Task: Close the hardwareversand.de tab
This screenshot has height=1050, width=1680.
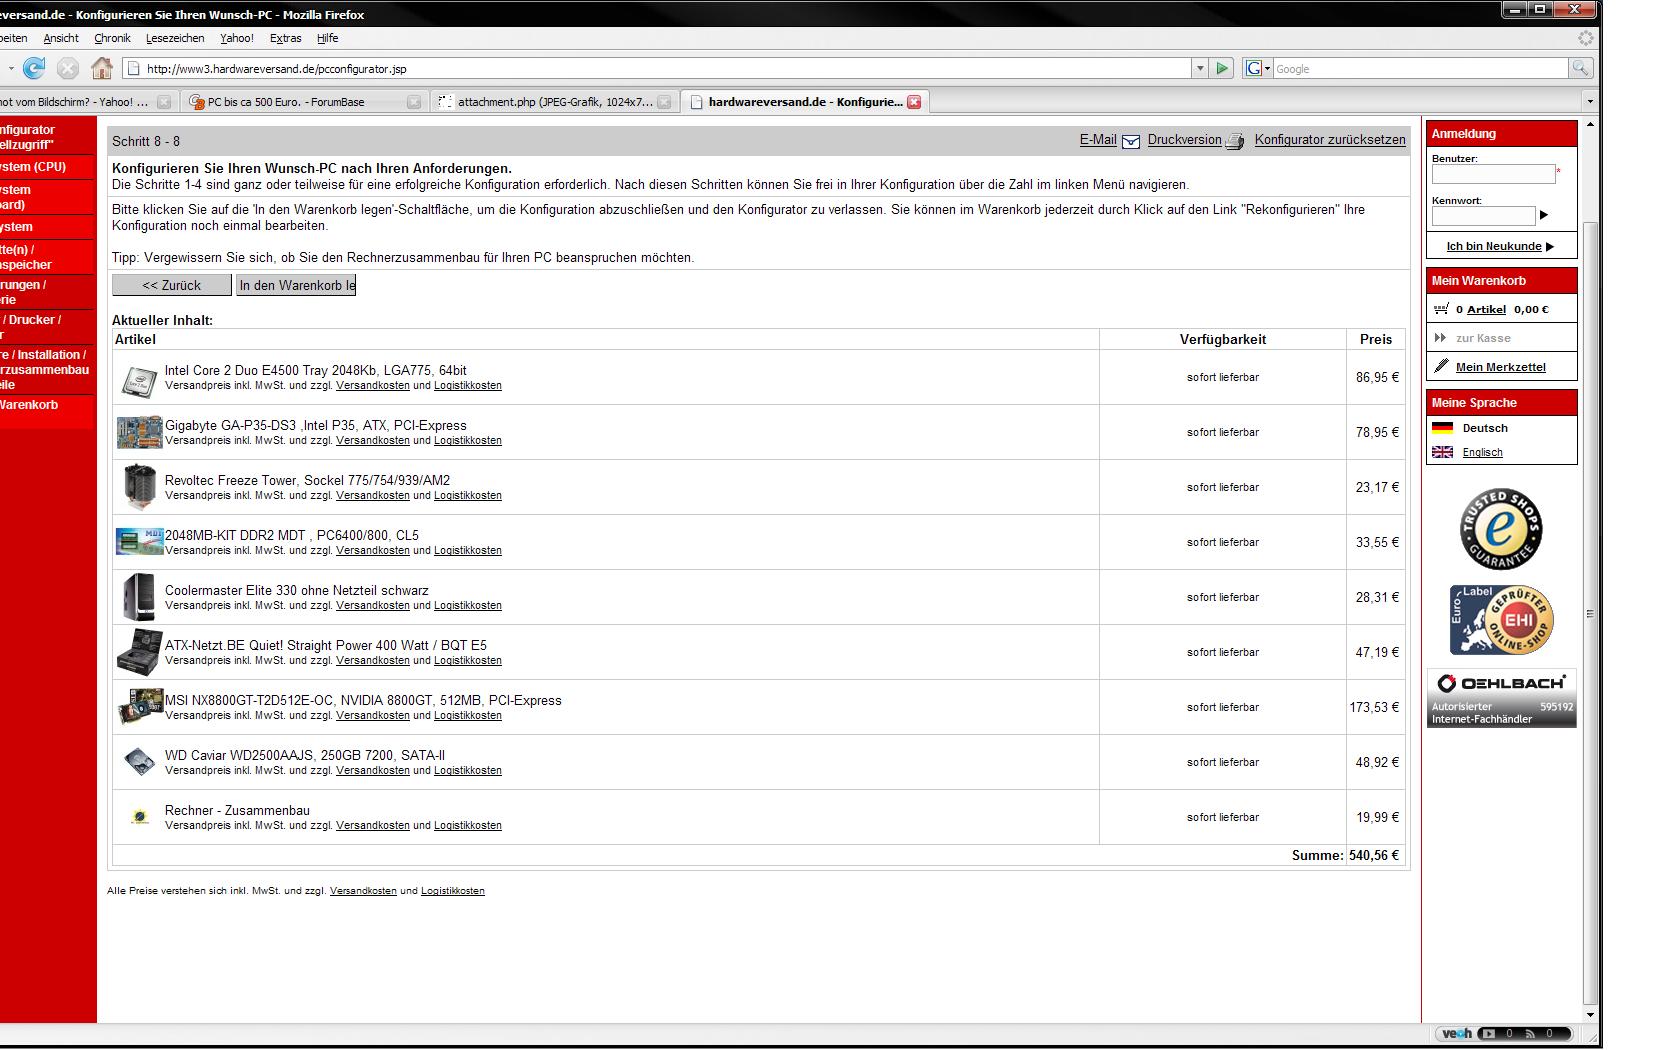Action: click(913, 102)
